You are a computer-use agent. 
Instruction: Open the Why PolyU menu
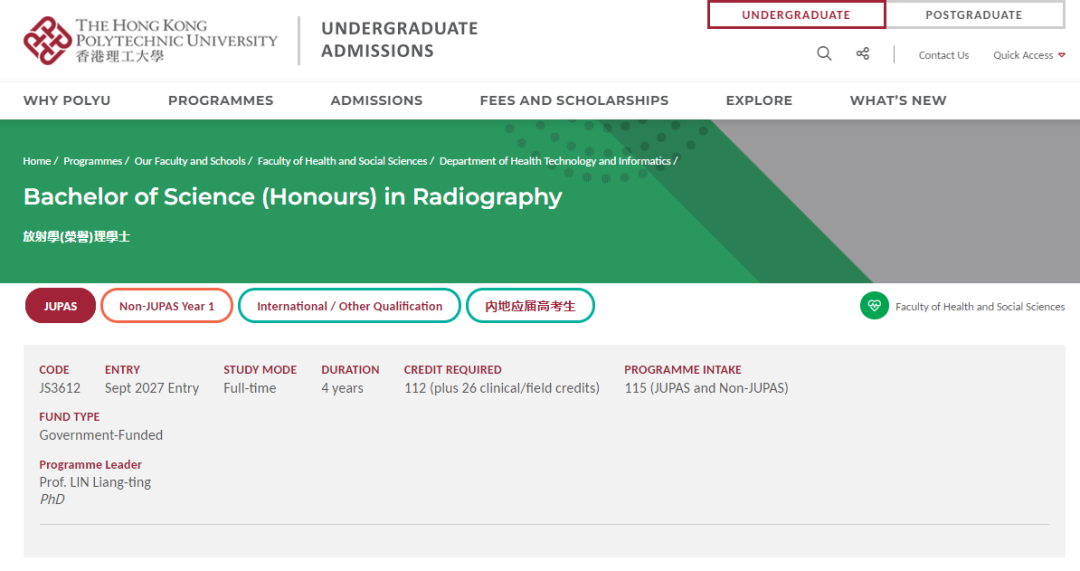[67, 101]
